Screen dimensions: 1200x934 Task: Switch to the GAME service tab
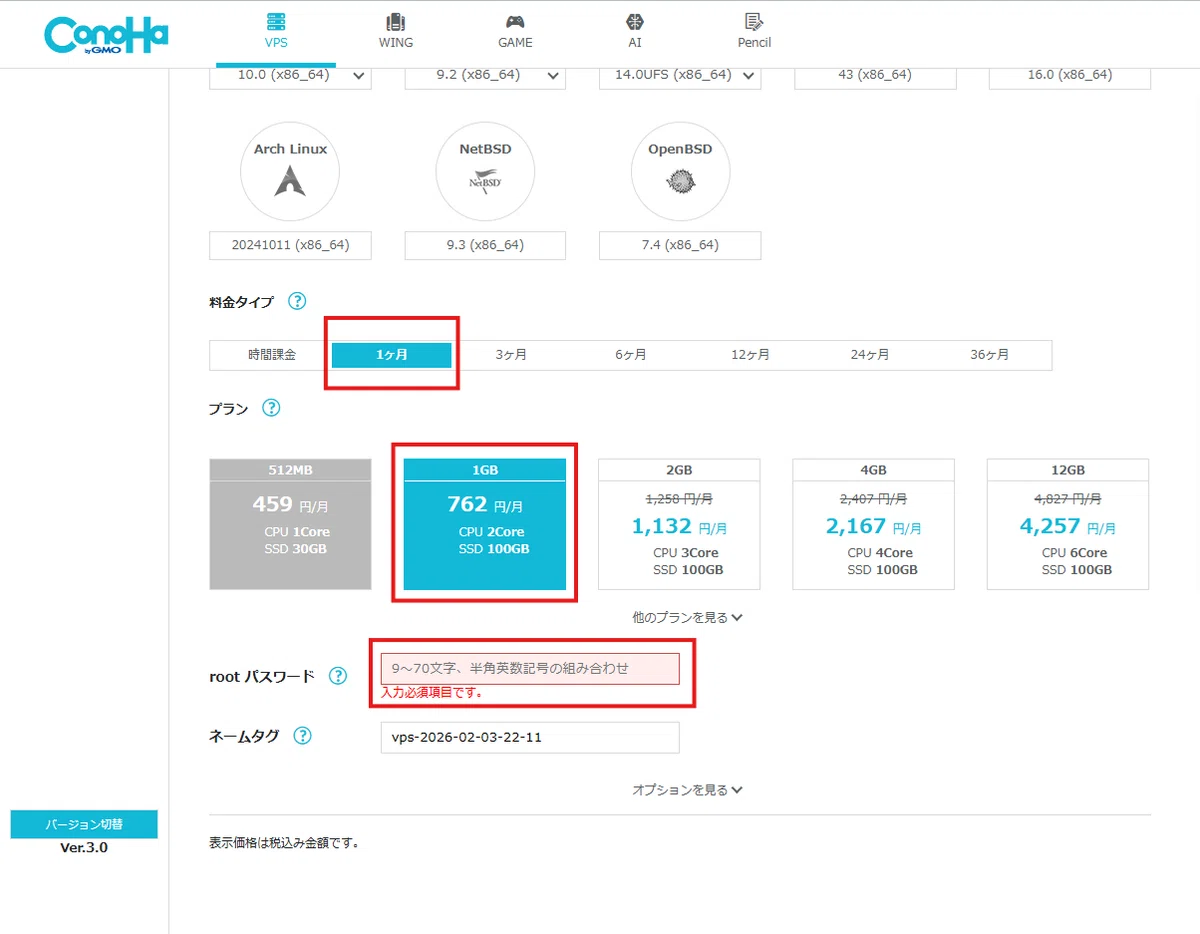[x=515, y=32]
